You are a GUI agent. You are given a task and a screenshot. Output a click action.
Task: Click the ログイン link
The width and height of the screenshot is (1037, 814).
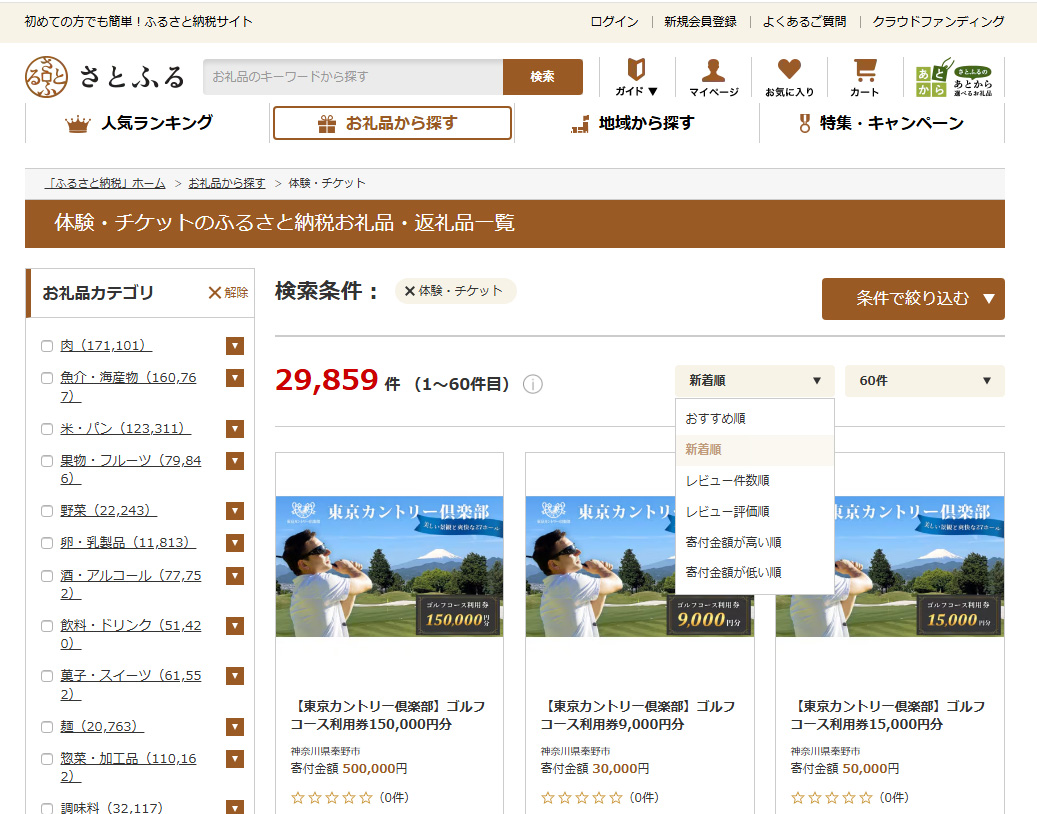coord(614,21)
